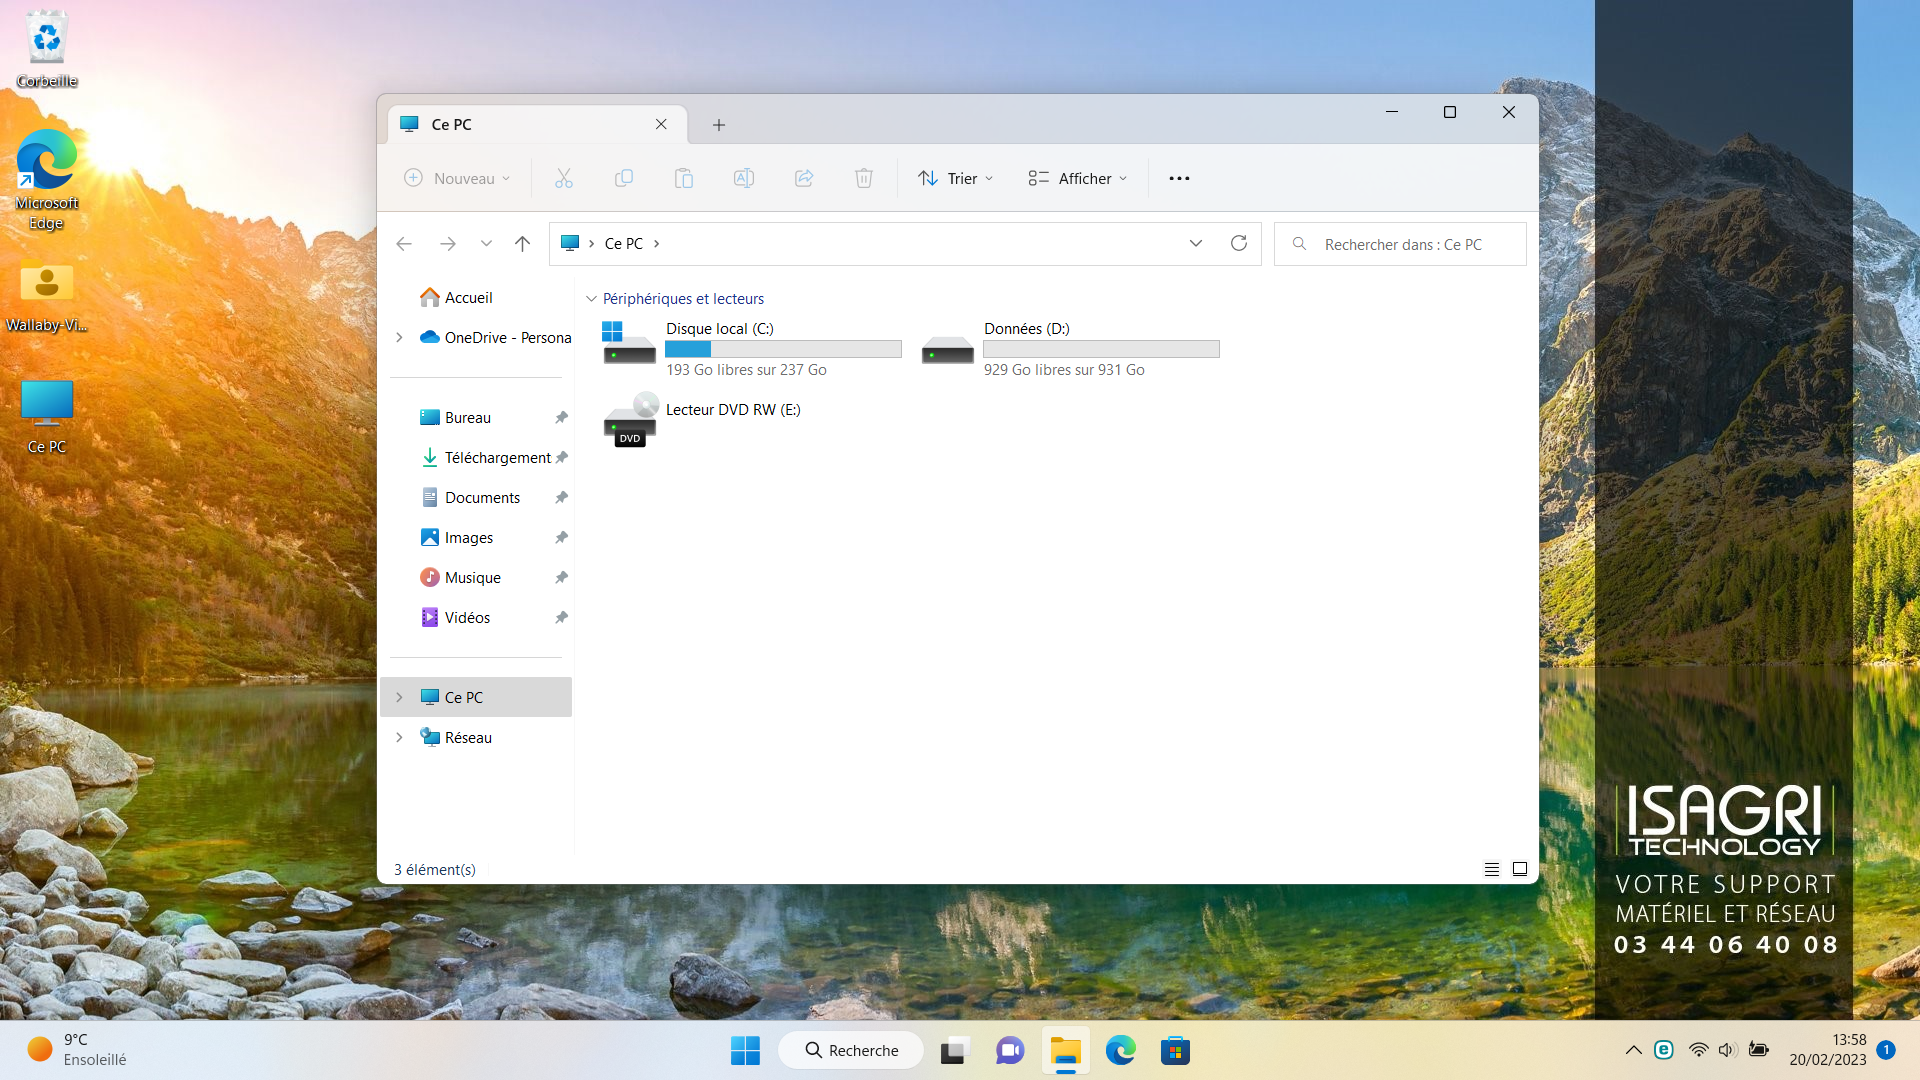Click text 929 Go libres sur 931 Go
This screenshot has width=1920, height=1080.
point(1064,370)
